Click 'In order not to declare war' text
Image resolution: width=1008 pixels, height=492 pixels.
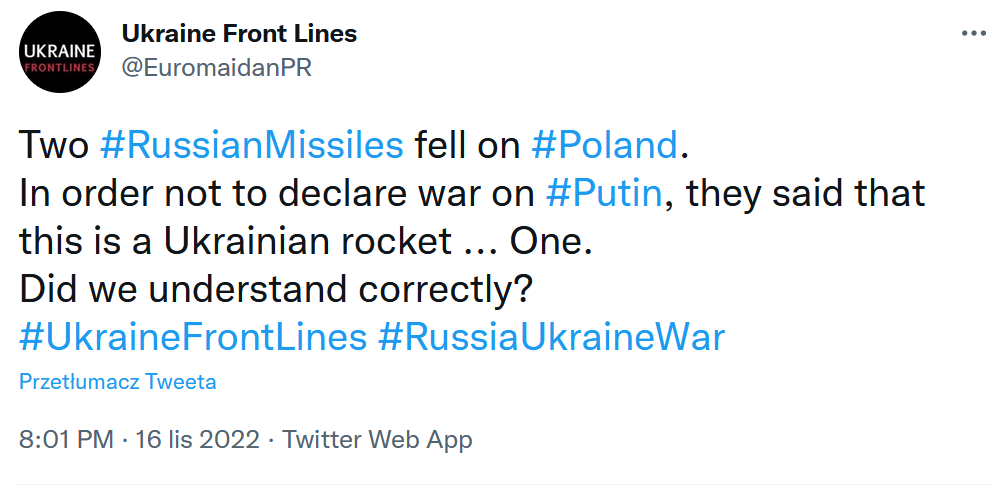(249, 192)
